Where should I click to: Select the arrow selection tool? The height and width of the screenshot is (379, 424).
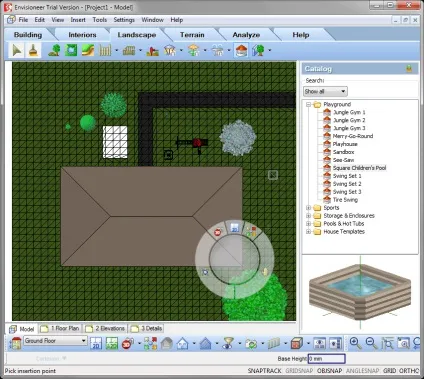click(17, 51)
